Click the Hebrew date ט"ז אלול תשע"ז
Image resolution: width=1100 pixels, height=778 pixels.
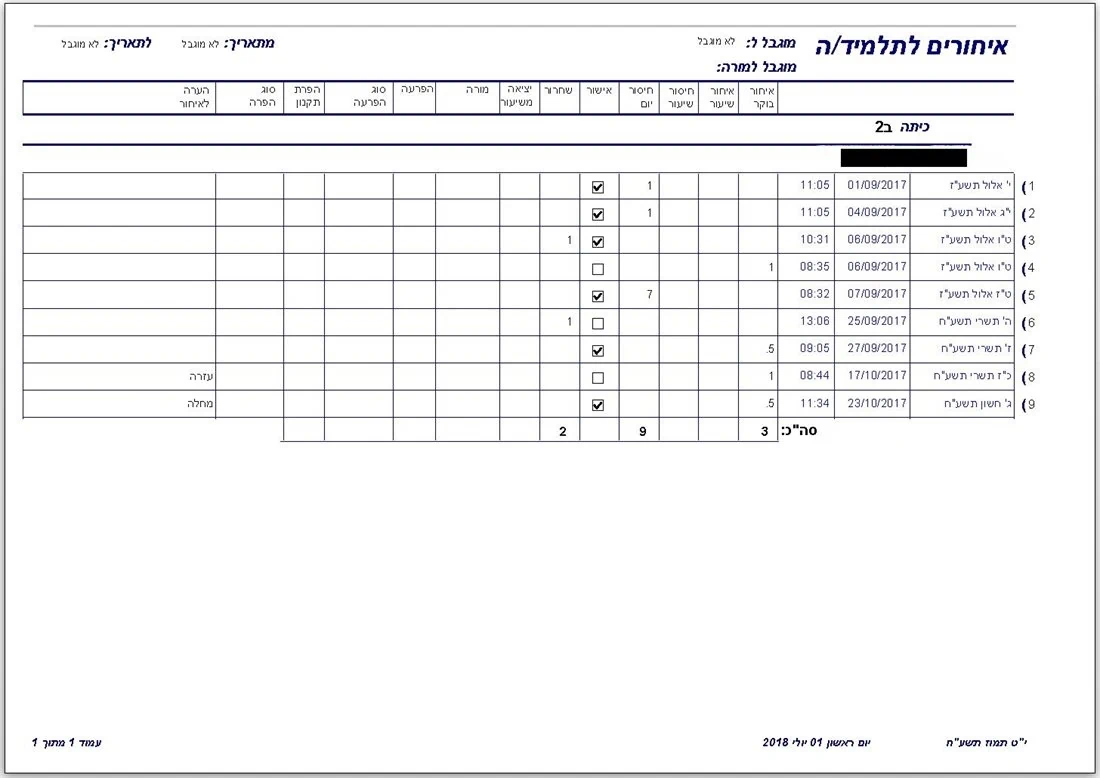click(x=976, y=294)
